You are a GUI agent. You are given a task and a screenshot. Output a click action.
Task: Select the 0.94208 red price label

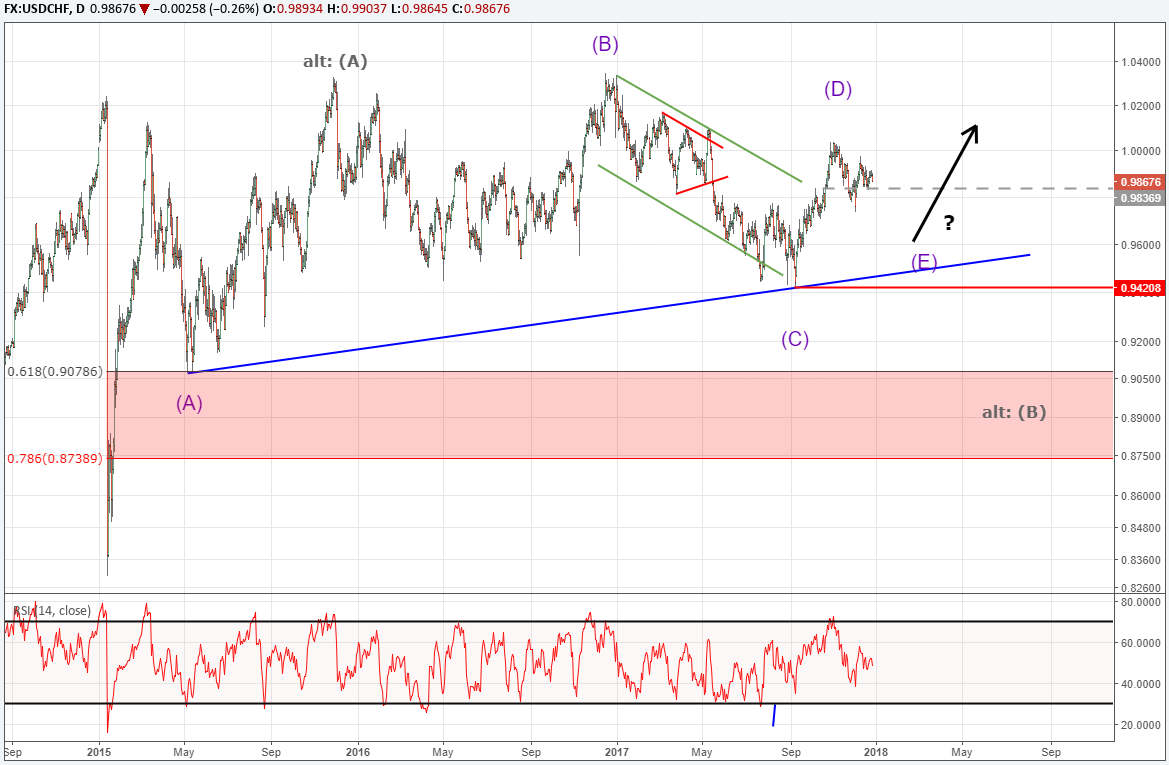tap(1140, 288)
